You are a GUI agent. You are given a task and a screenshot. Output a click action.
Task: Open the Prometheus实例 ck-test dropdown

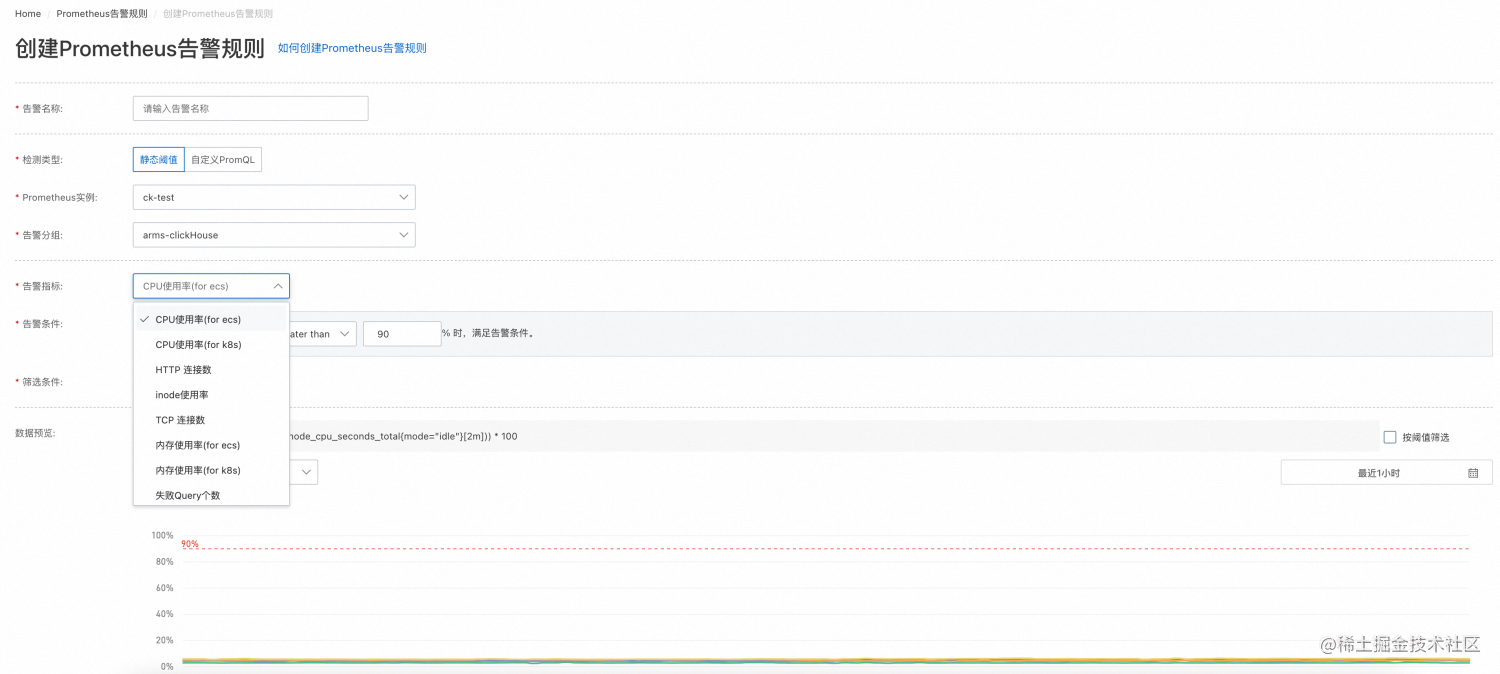point(274,197)
